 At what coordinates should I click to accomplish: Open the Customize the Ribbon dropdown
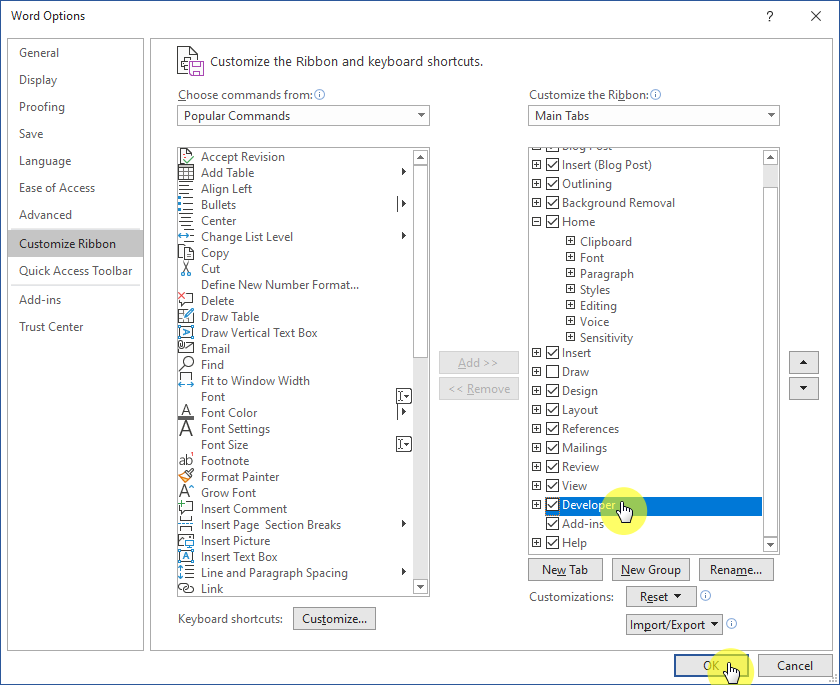(654, 116)
